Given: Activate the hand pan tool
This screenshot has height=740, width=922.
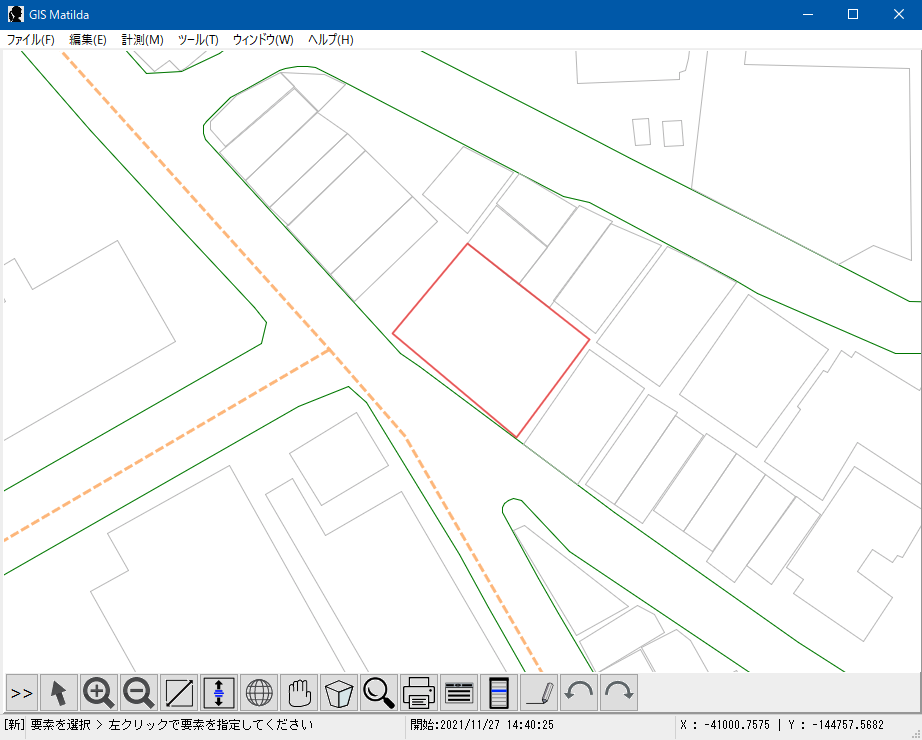Looking at the screenshot, I should [x=299, y=692].
